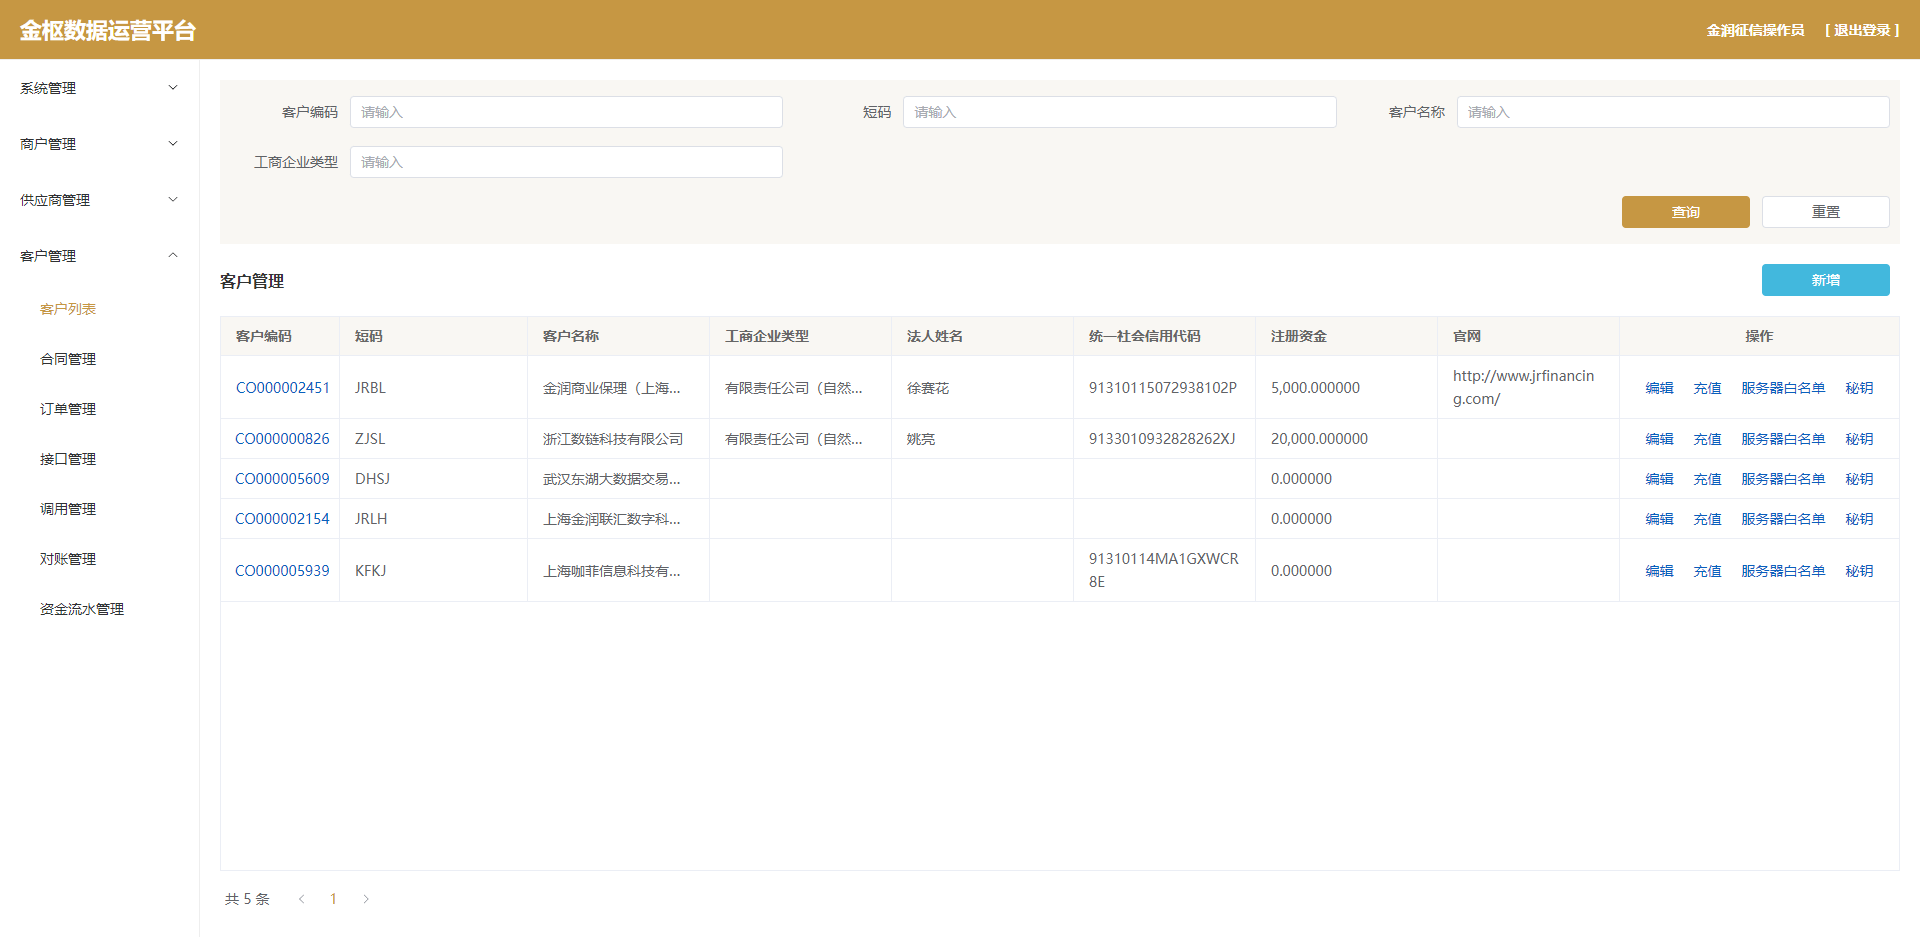Open customer code CO000002451
The image size is (1920, 937).
(x=283, y=388)
